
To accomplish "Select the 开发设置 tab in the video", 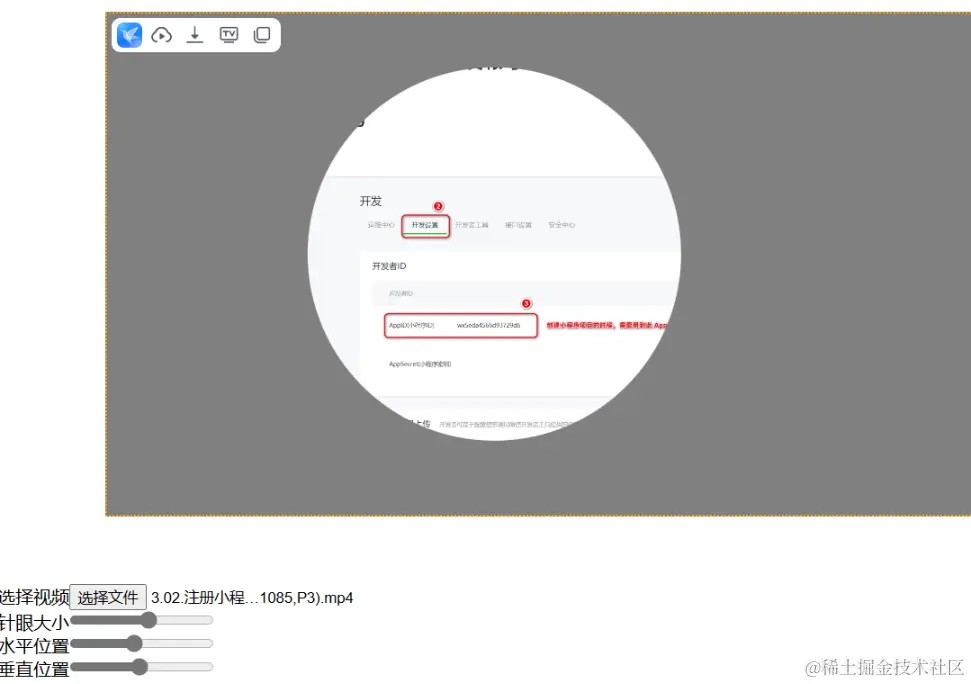I will click(x=425, y=225).
